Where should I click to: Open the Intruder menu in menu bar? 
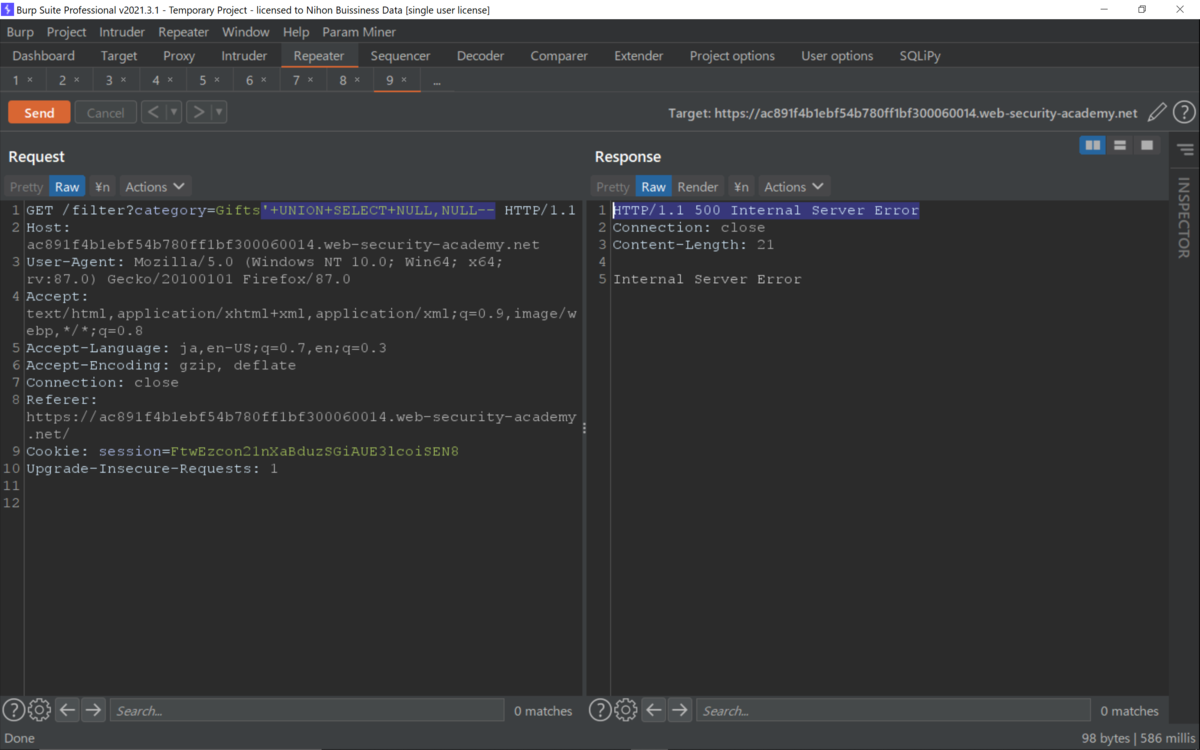click(122, 32)
